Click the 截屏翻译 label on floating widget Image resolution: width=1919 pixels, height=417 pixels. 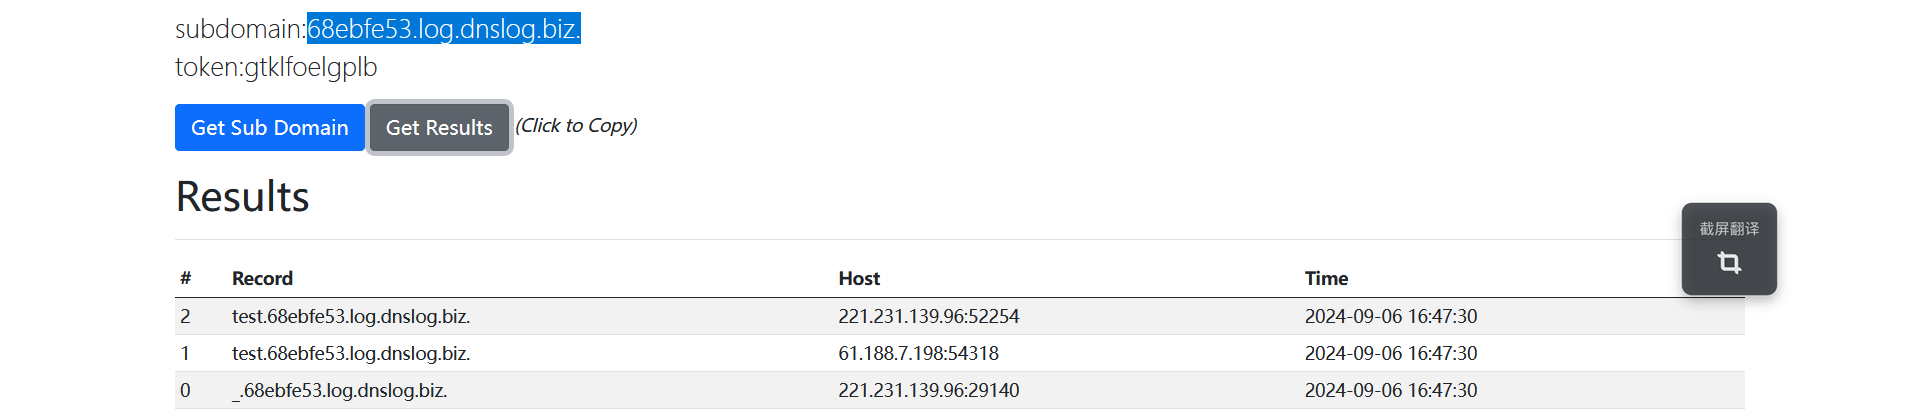1729,229
